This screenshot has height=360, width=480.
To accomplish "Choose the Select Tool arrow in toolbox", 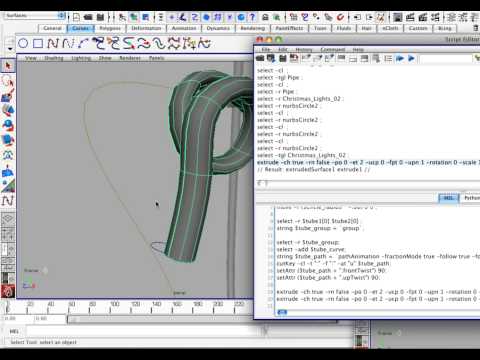I will pos(8,65).
